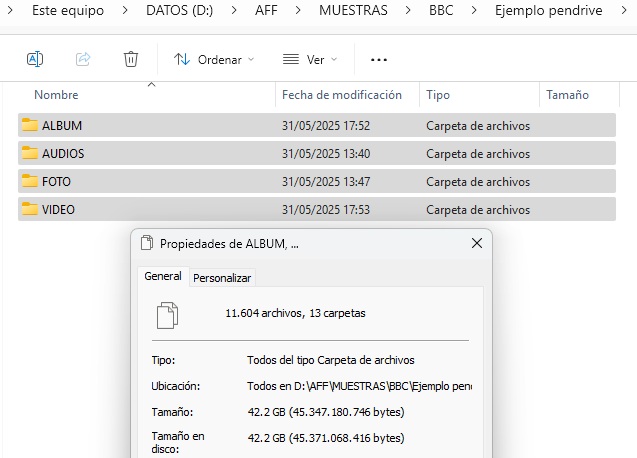Click the Ubicación path value

coord(360,386)
